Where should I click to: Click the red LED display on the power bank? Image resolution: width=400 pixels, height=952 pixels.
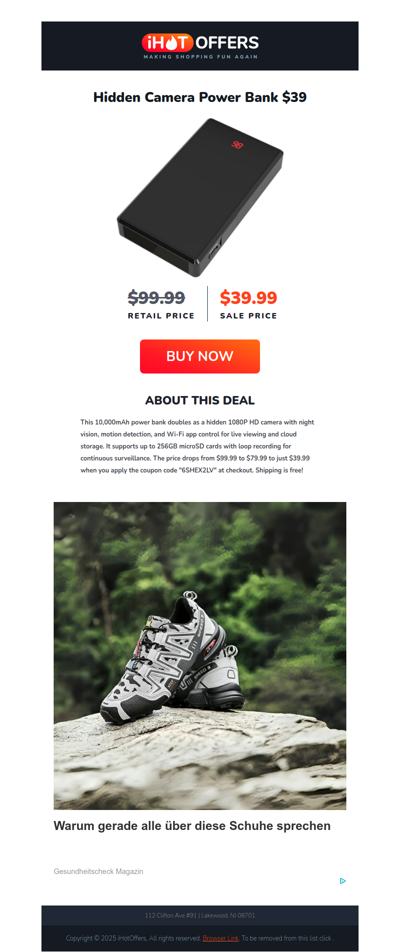[237, 144]
